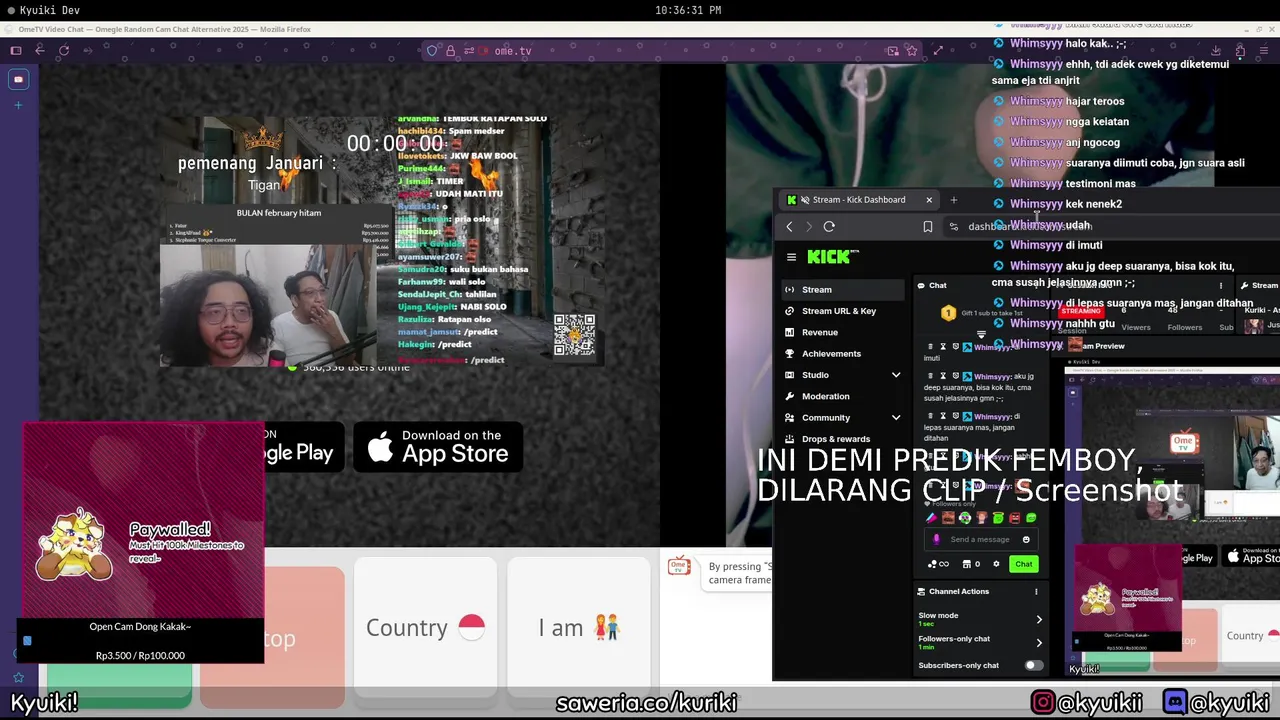Click the pinned tab in Firefox vertical tabs
This screenshot has width=1280, height=720.
pos(18,79)
